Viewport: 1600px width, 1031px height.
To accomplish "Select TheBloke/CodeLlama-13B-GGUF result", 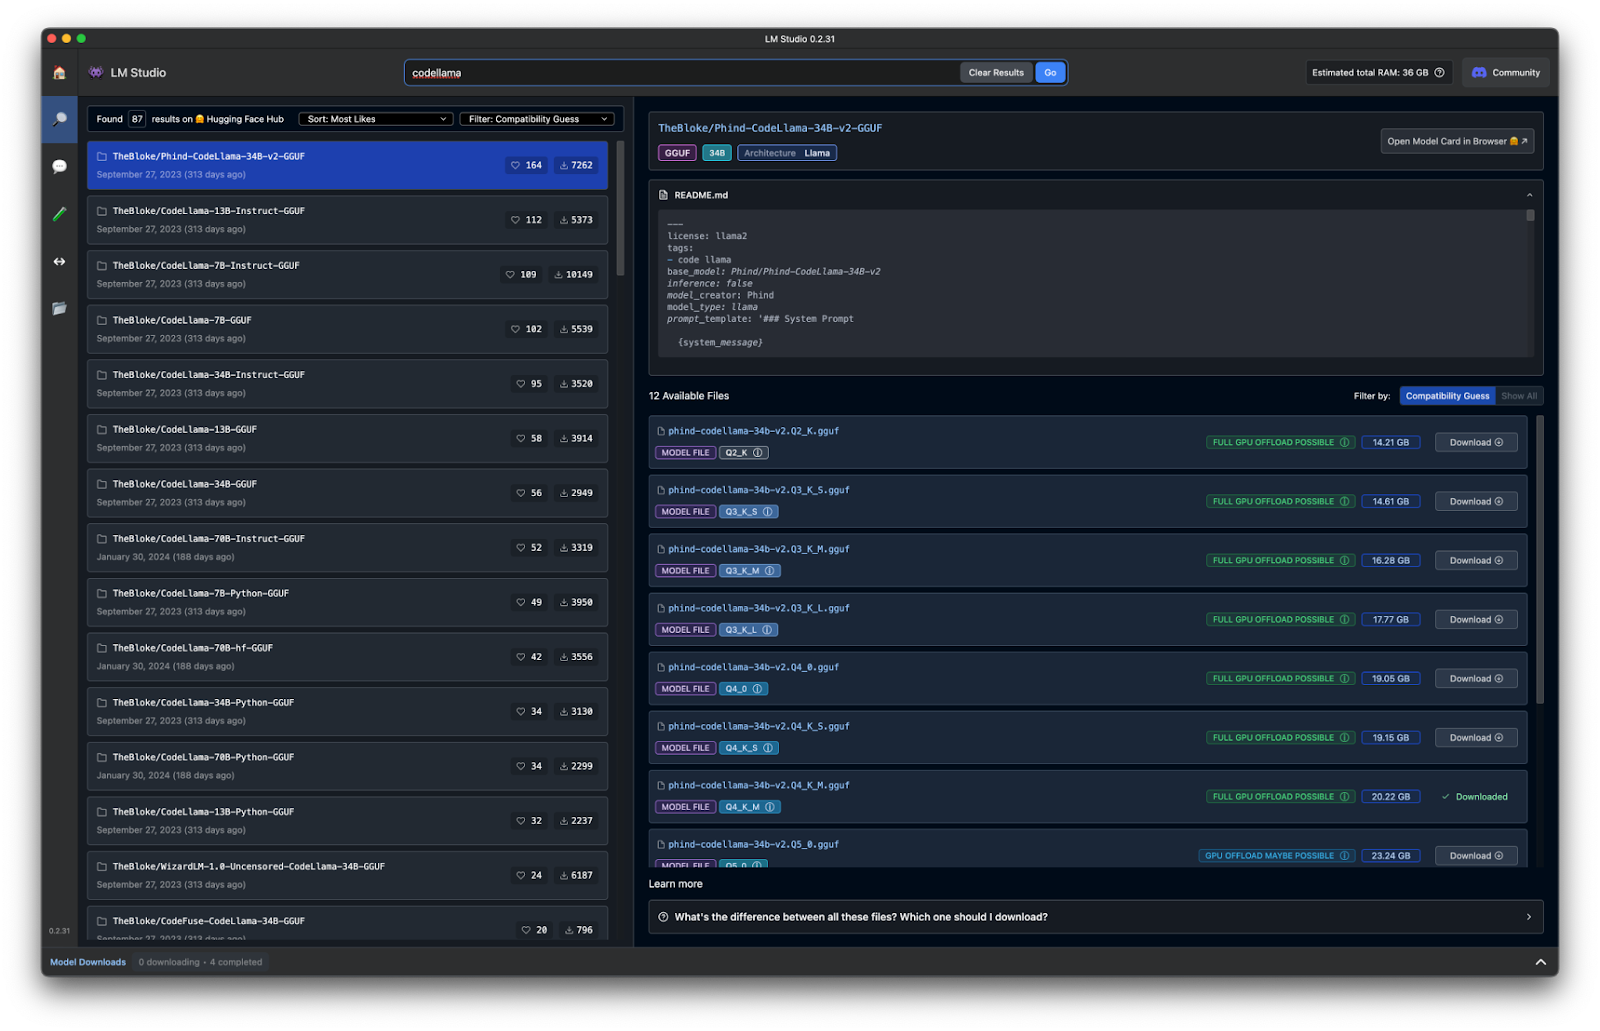I will tap(347, 438).
